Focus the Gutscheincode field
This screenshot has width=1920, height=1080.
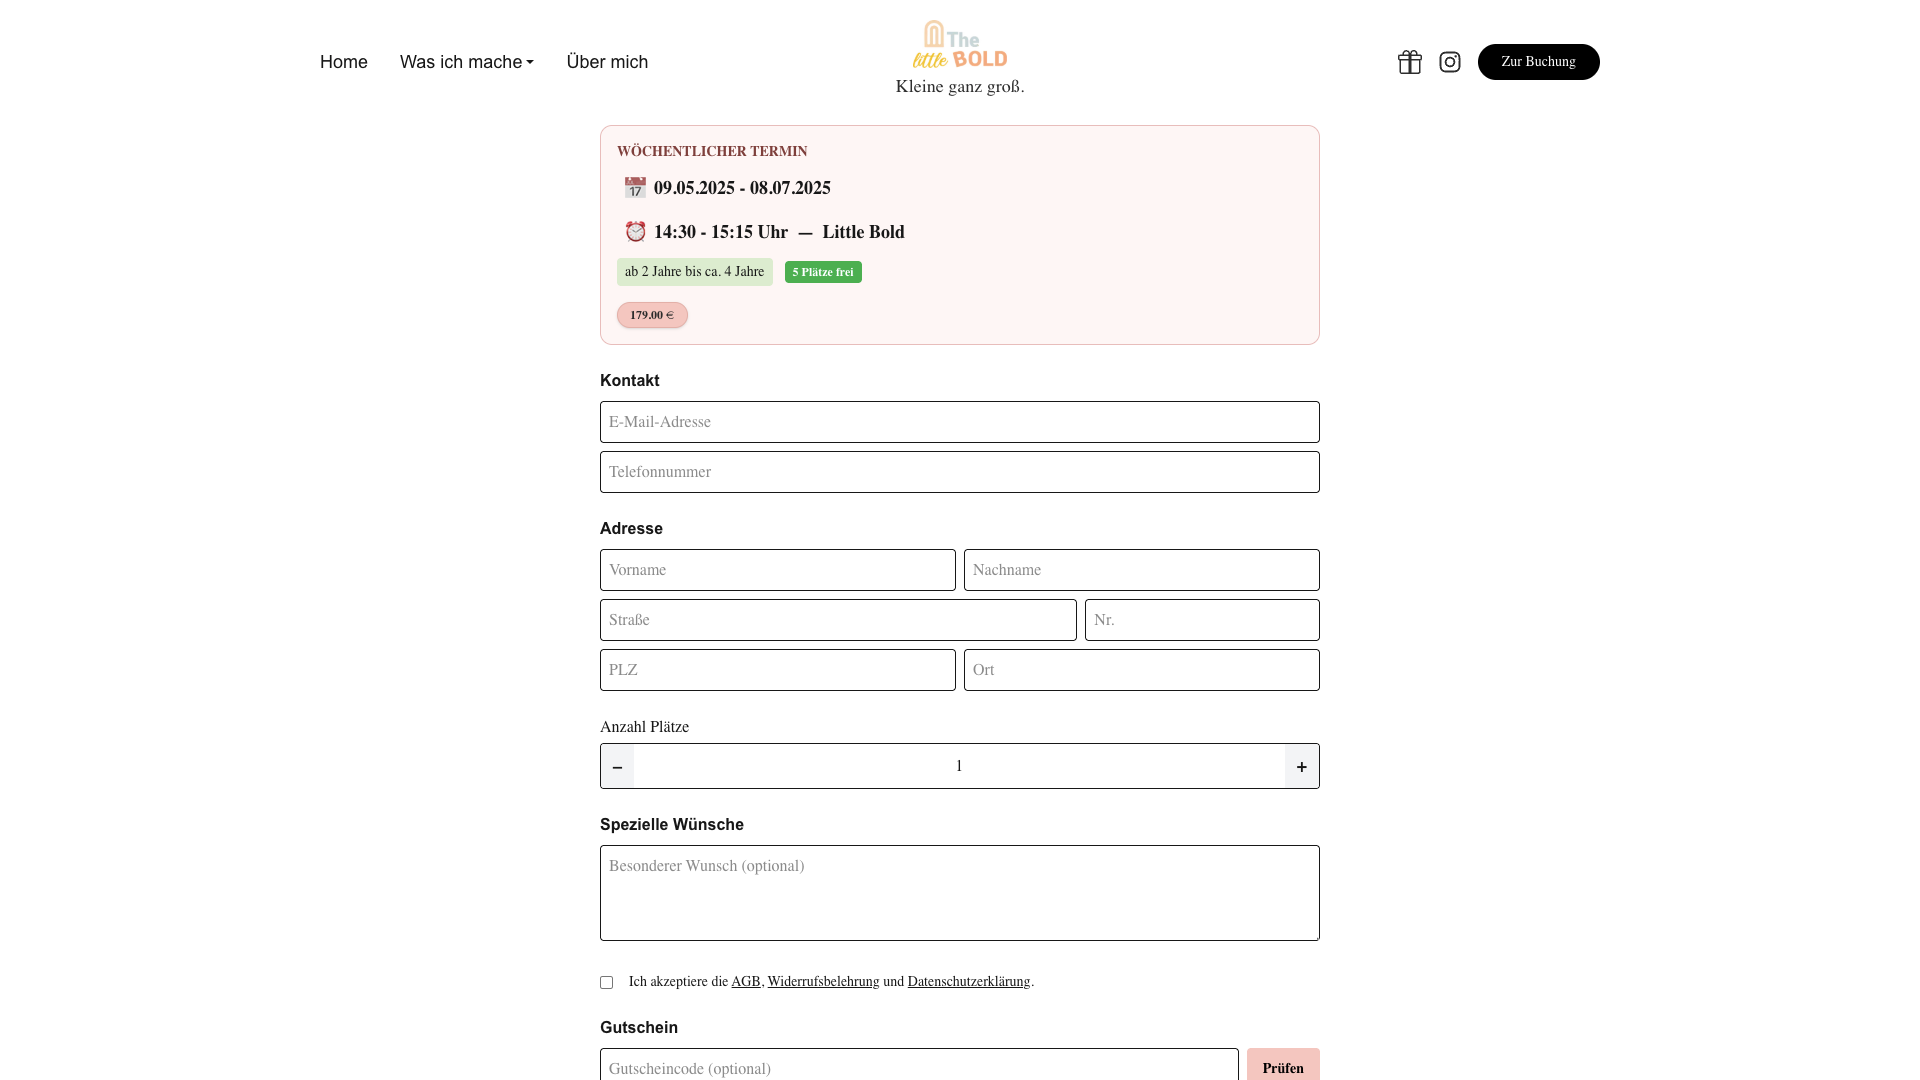[x=919, y=1066]
